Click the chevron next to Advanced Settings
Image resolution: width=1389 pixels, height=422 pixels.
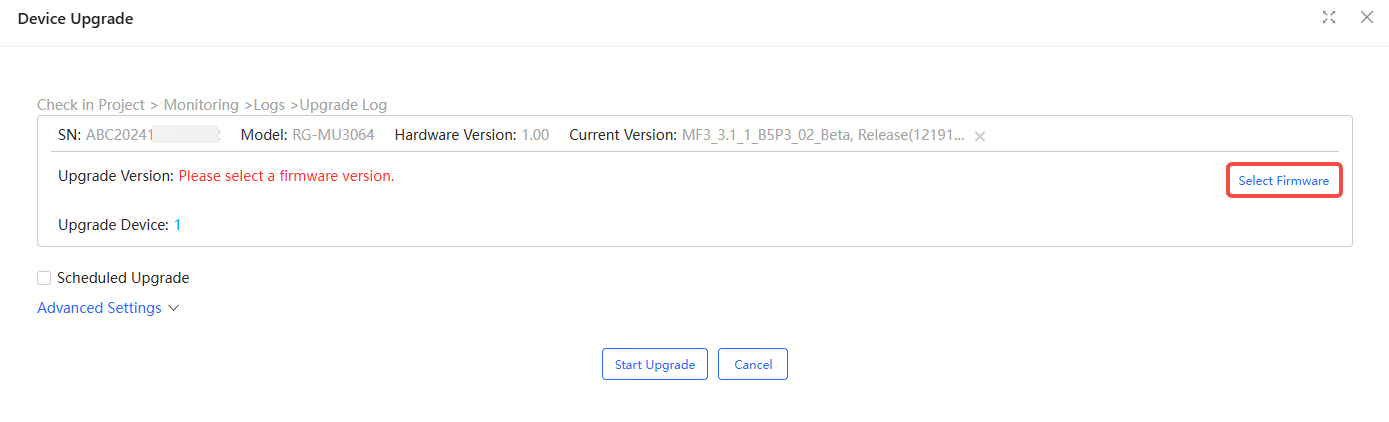click(x=174, y=308)
